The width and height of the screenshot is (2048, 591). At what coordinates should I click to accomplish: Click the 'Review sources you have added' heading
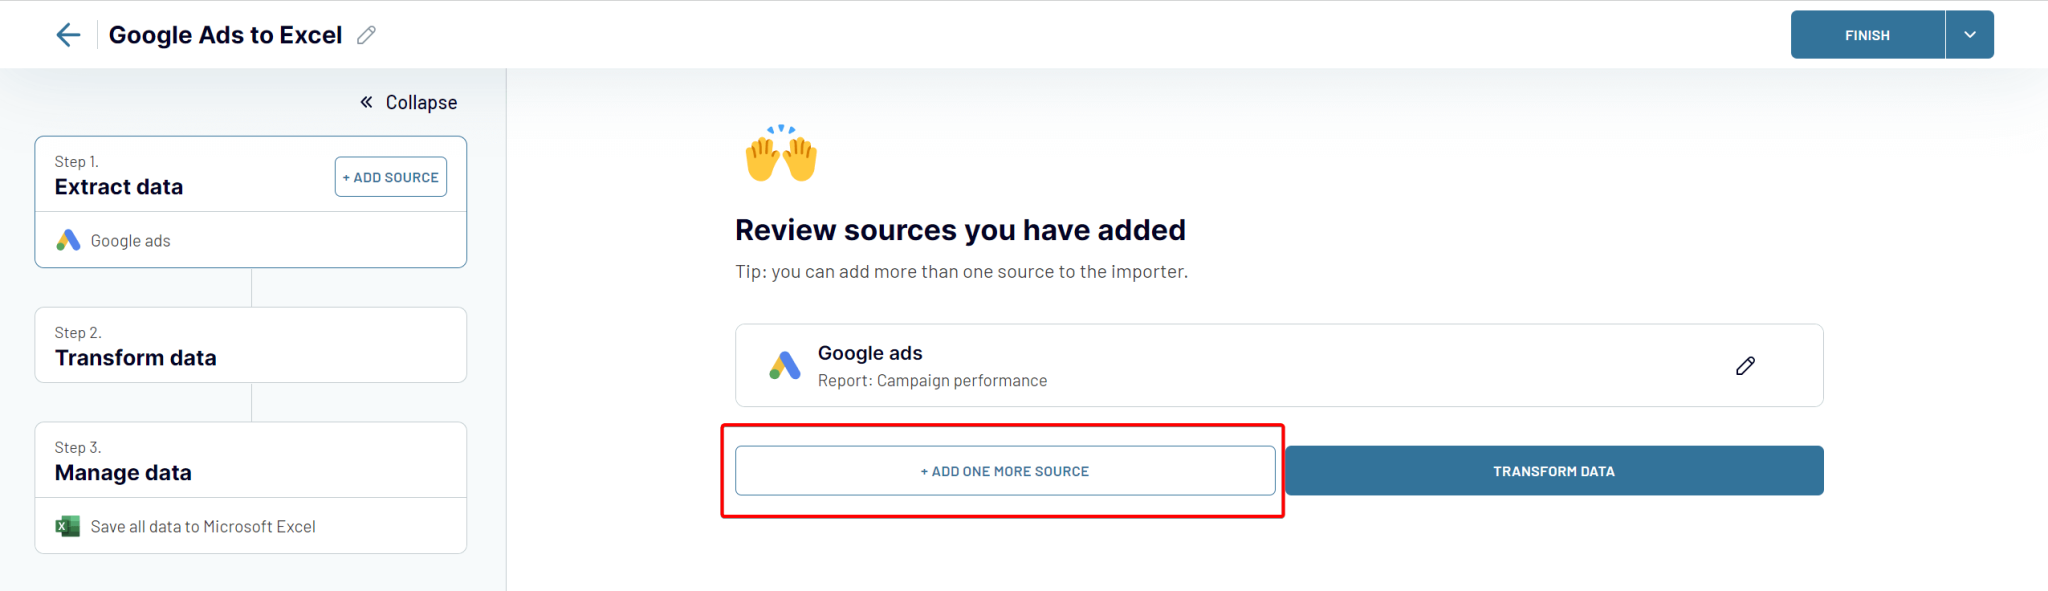point(960,230)
